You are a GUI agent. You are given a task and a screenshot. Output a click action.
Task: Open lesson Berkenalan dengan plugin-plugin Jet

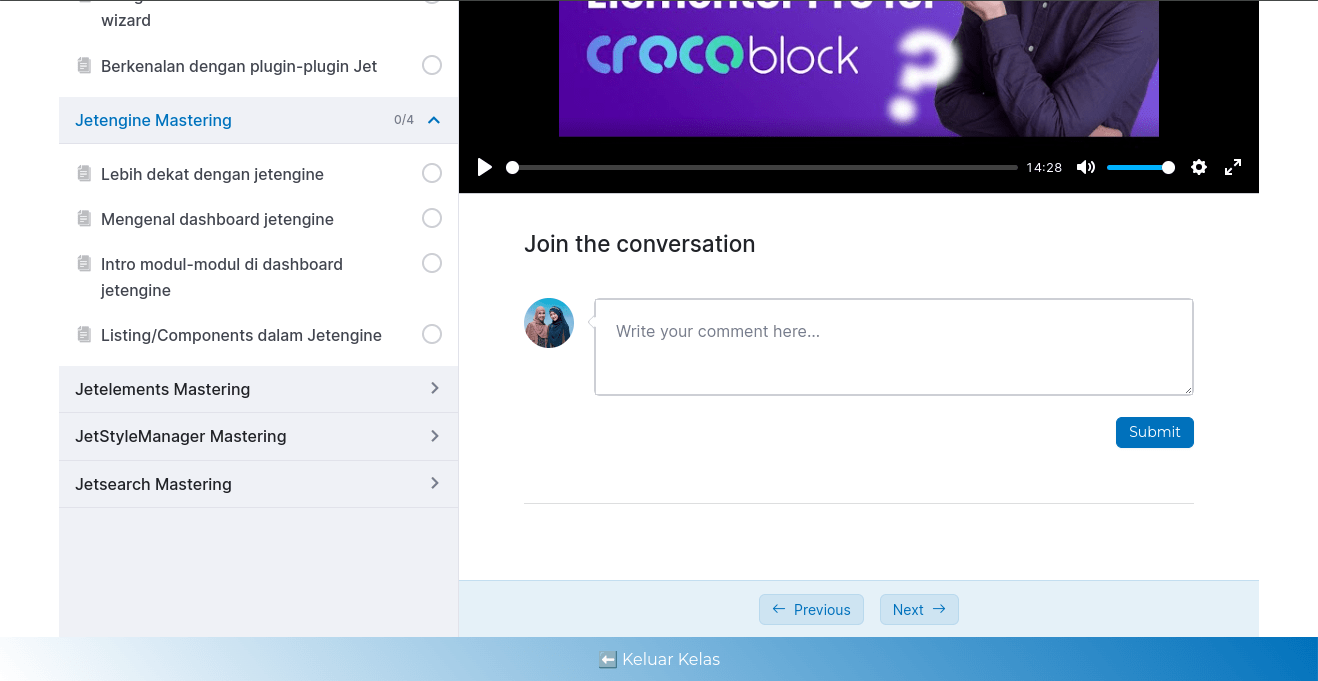pyautogui.click(x=239, y=66)
